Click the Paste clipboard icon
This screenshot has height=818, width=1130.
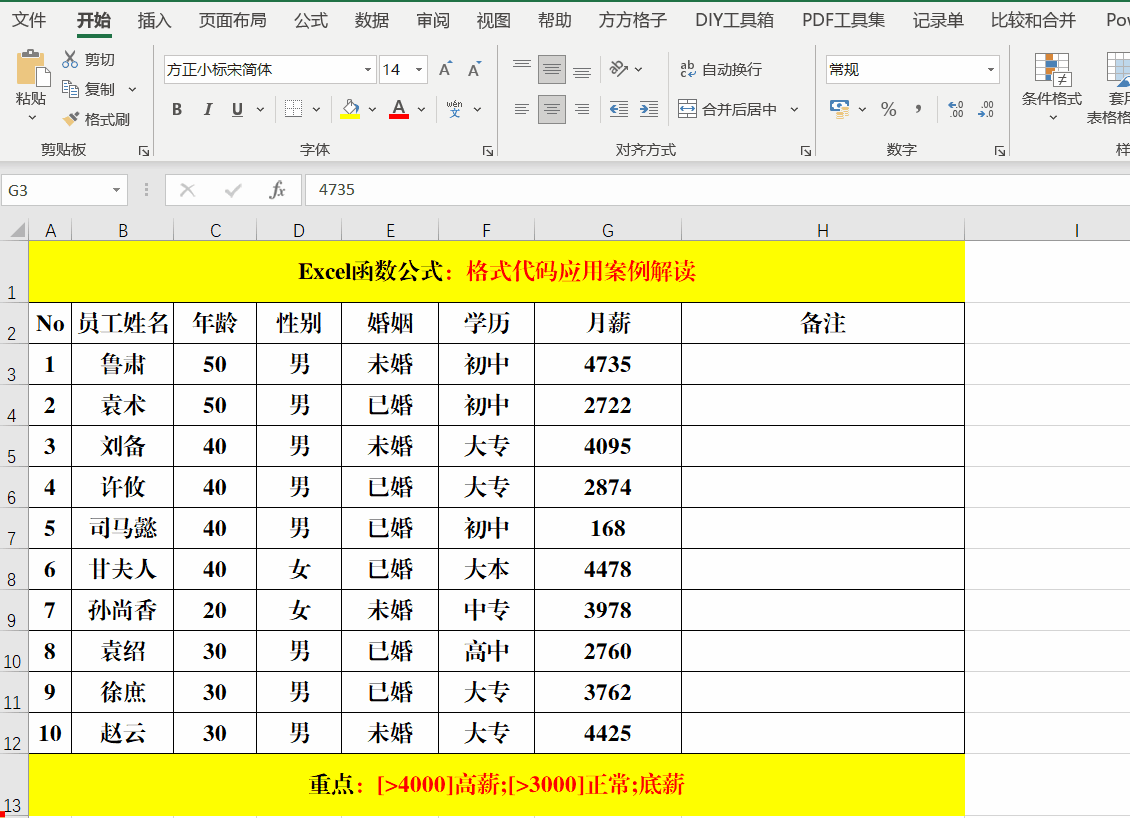pyautogui.click(x=32, y=68)
